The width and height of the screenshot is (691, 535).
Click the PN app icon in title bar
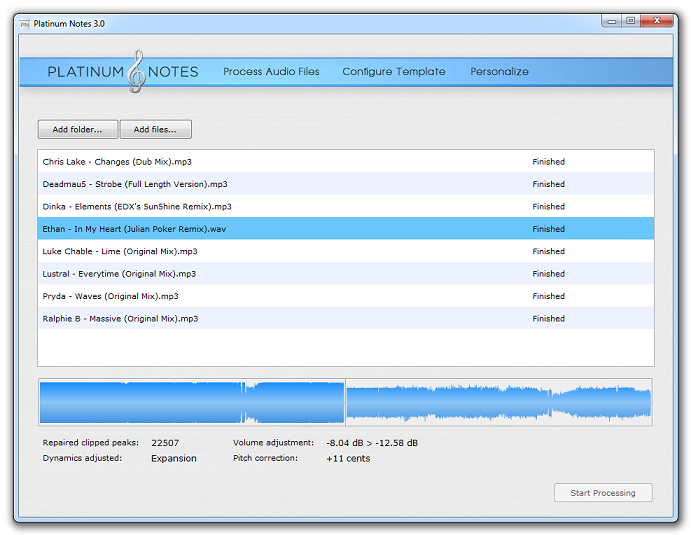25,23
